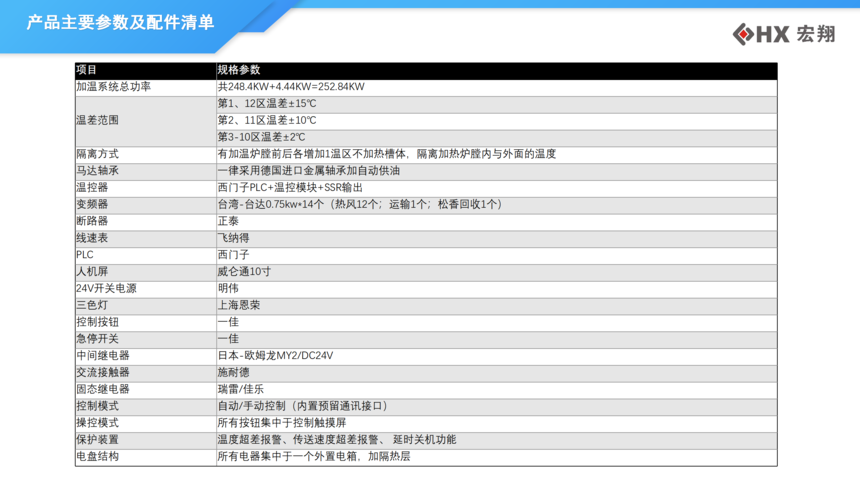Viewport: 860px width, 484px height.
Task: Click the slide title 产品主要参数及配件清单
Action: click(x=120, y=22)
